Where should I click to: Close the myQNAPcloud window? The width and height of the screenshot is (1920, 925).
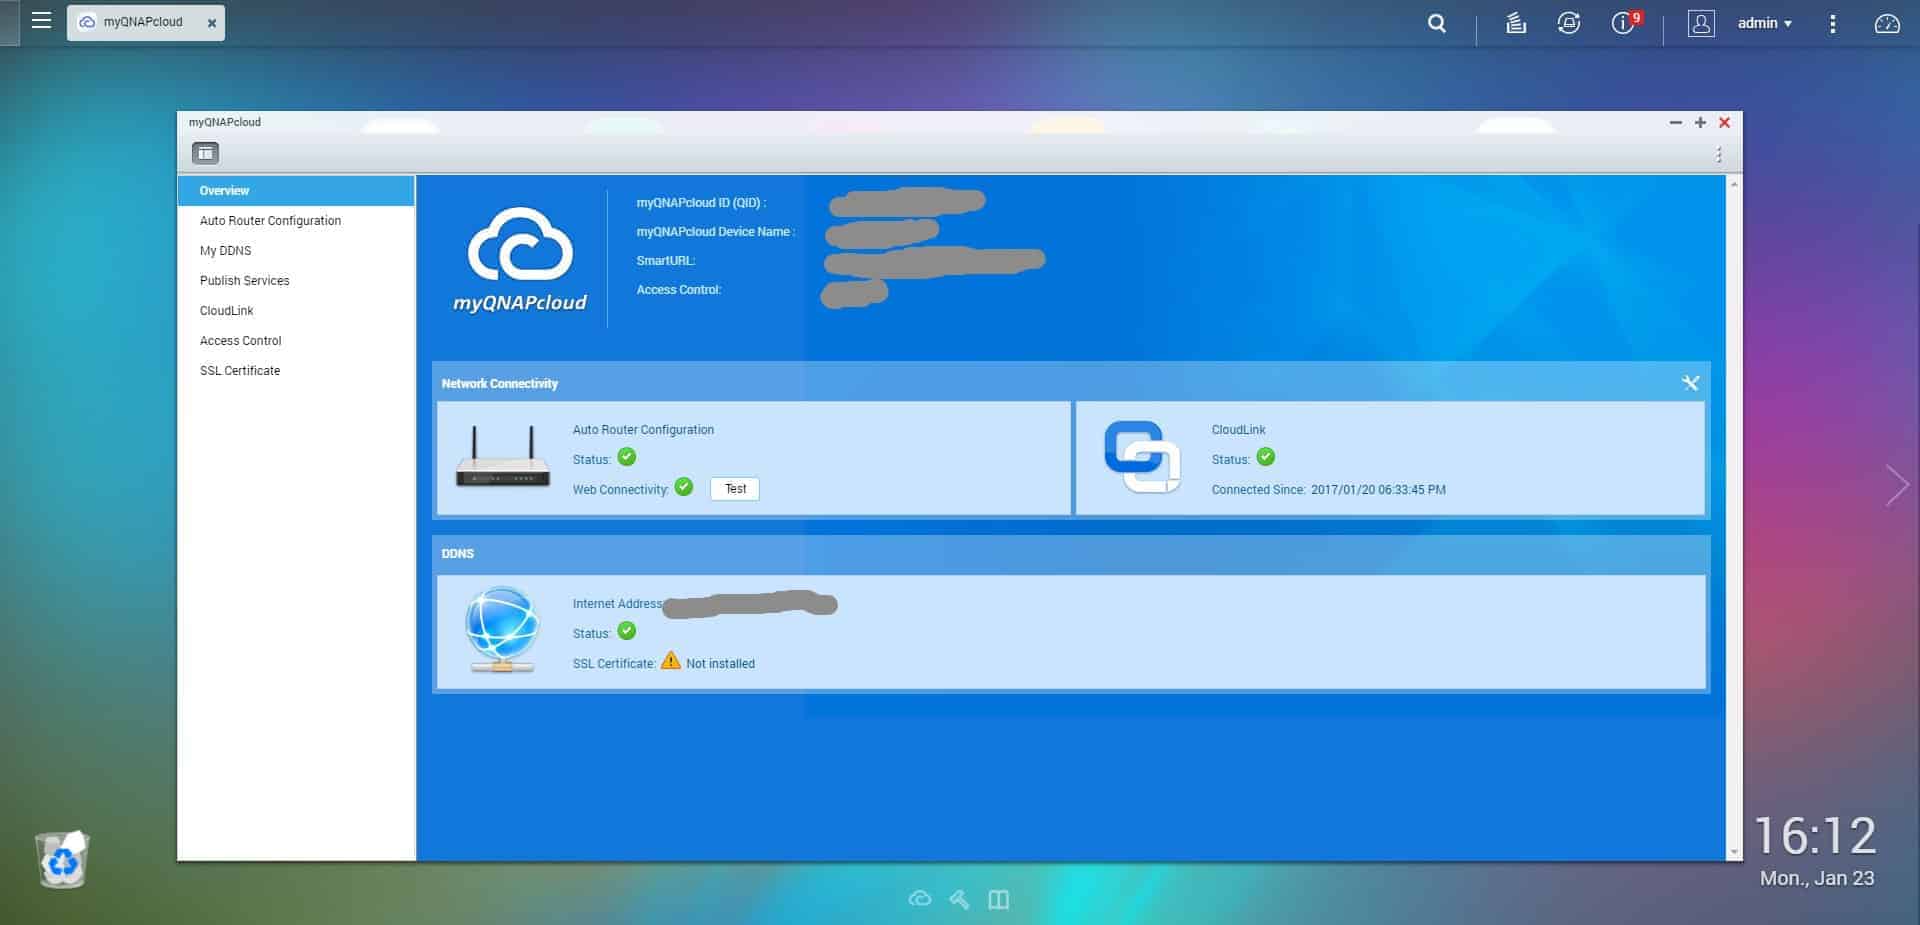(x=1724, y=122)
